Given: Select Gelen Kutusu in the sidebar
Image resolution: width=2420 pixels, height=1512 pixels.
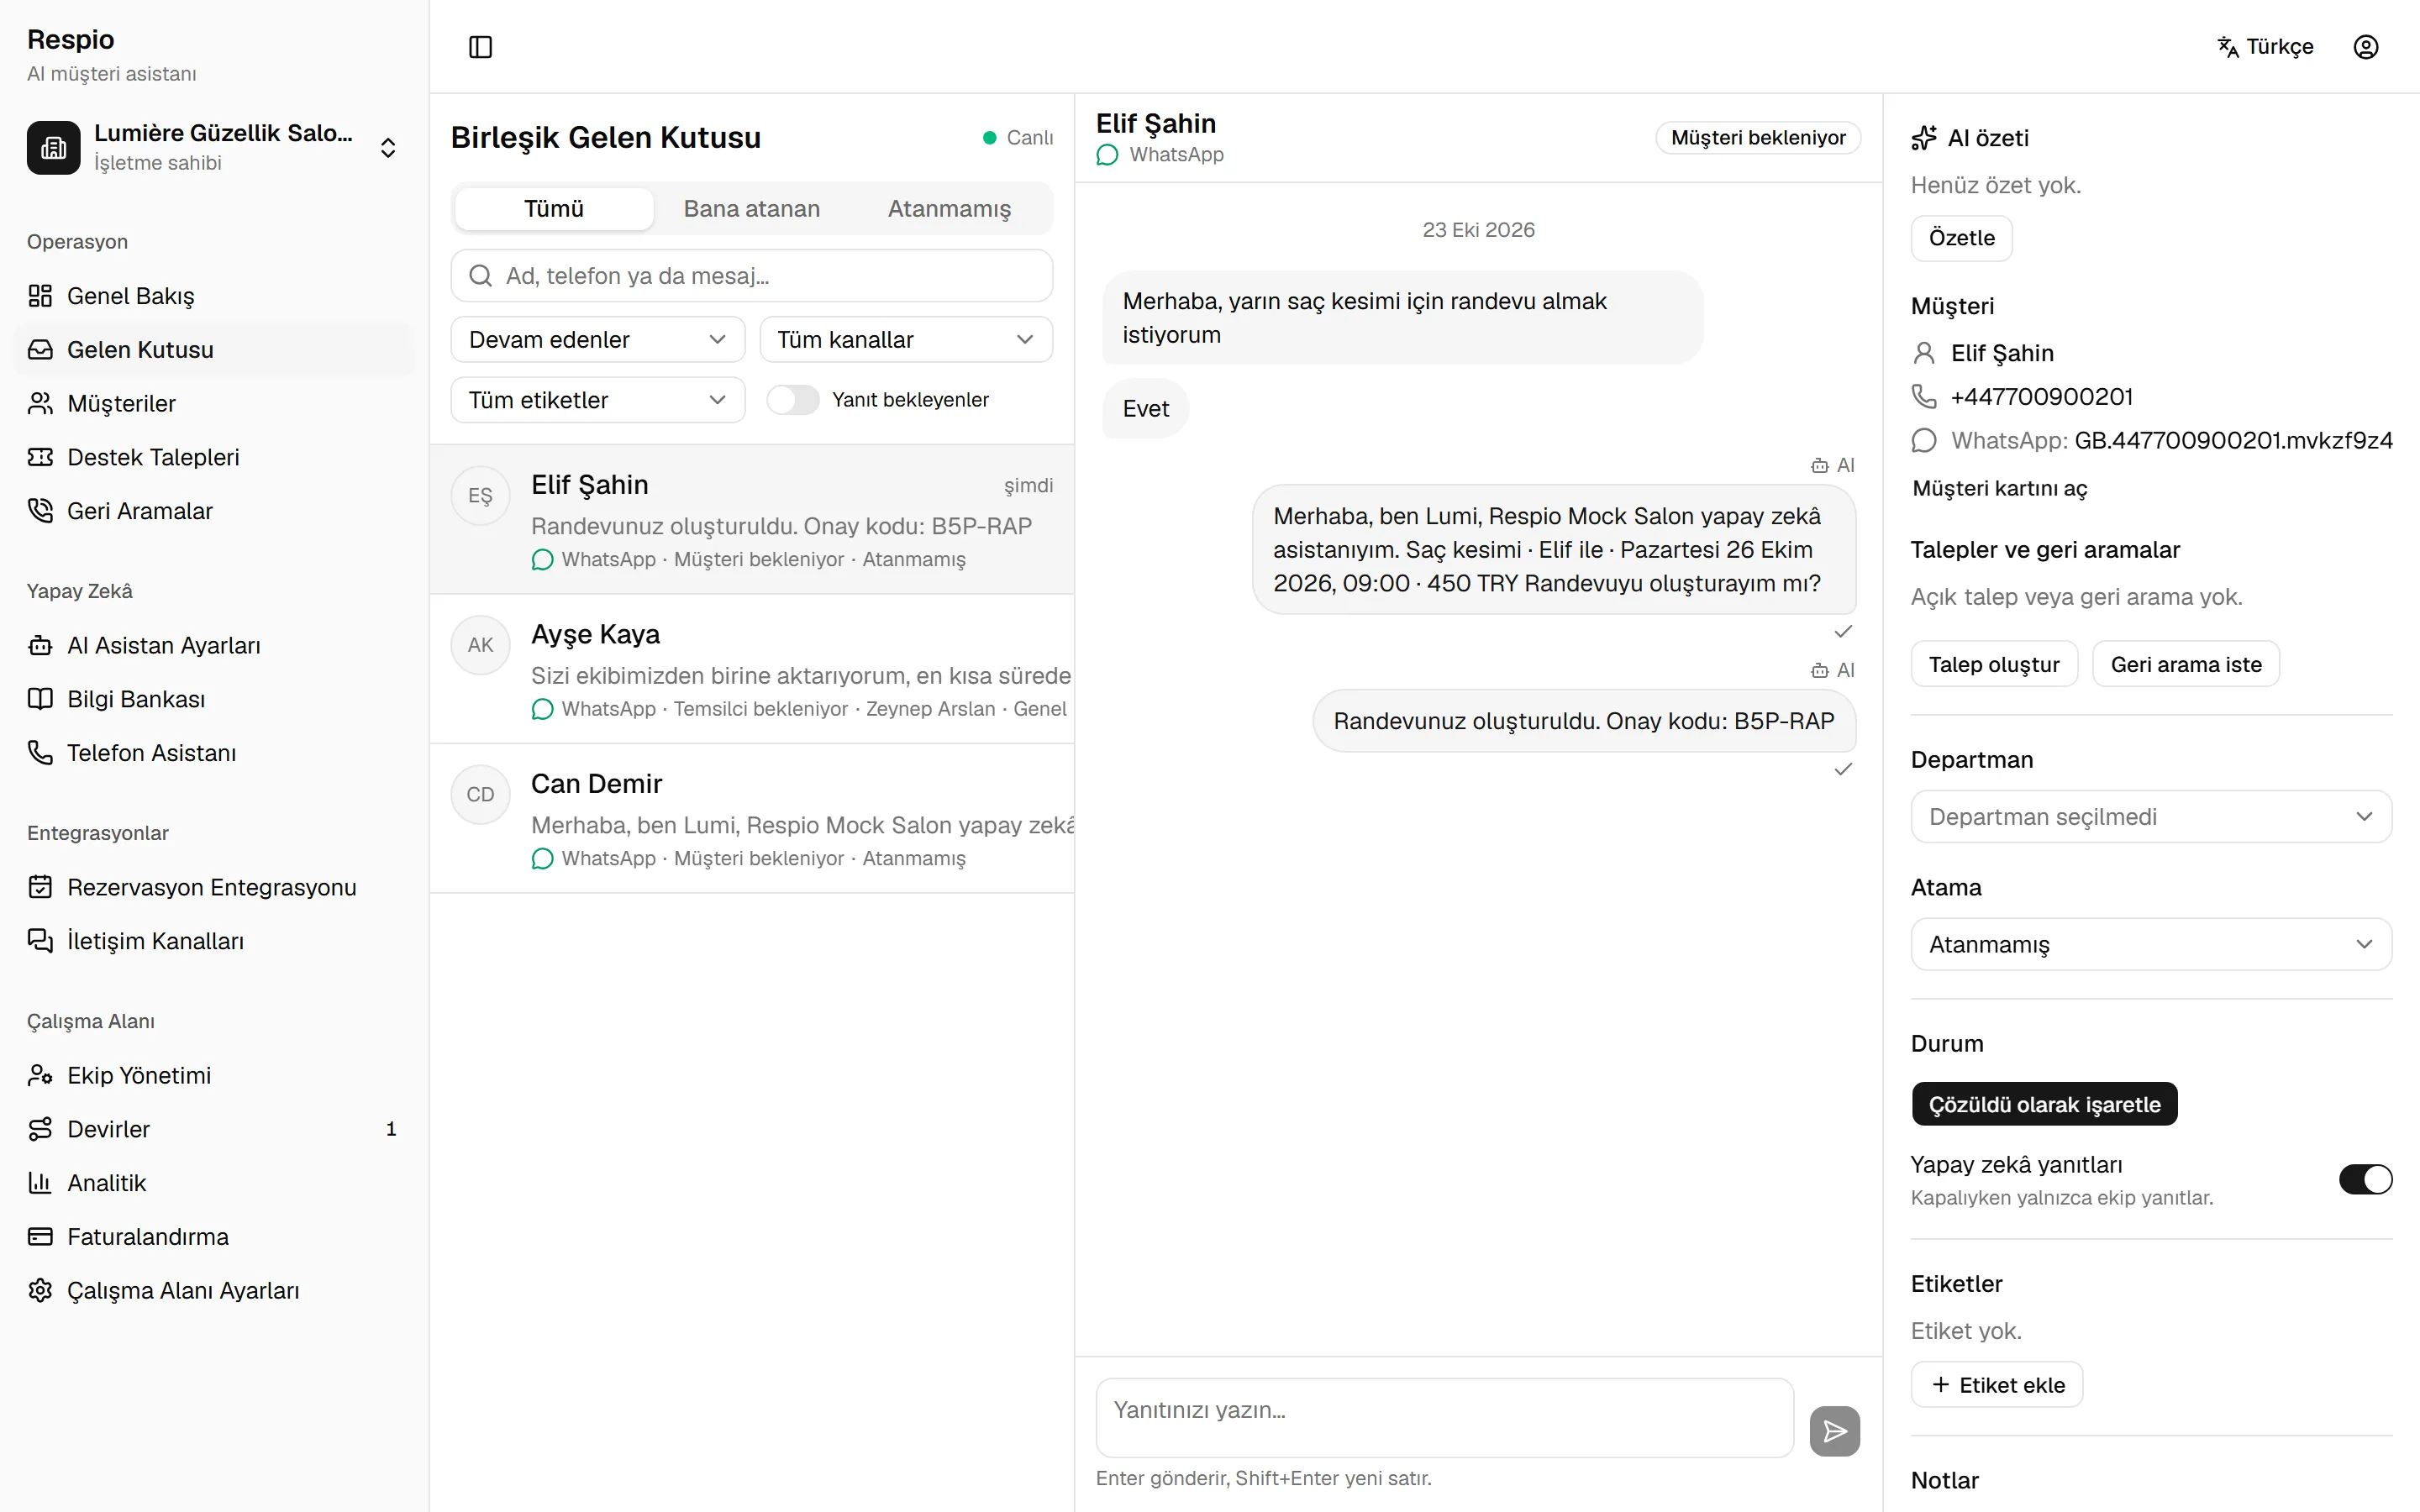Looking at the screenshot, I should click(214, 350).
